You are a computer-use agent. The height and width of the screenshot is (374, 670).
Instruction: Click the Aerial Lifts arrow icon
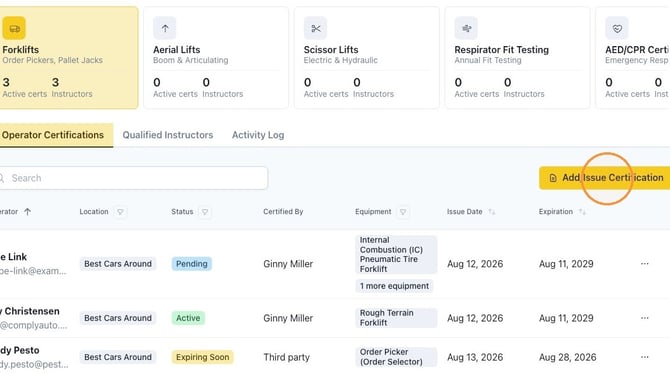pos(165,28)
